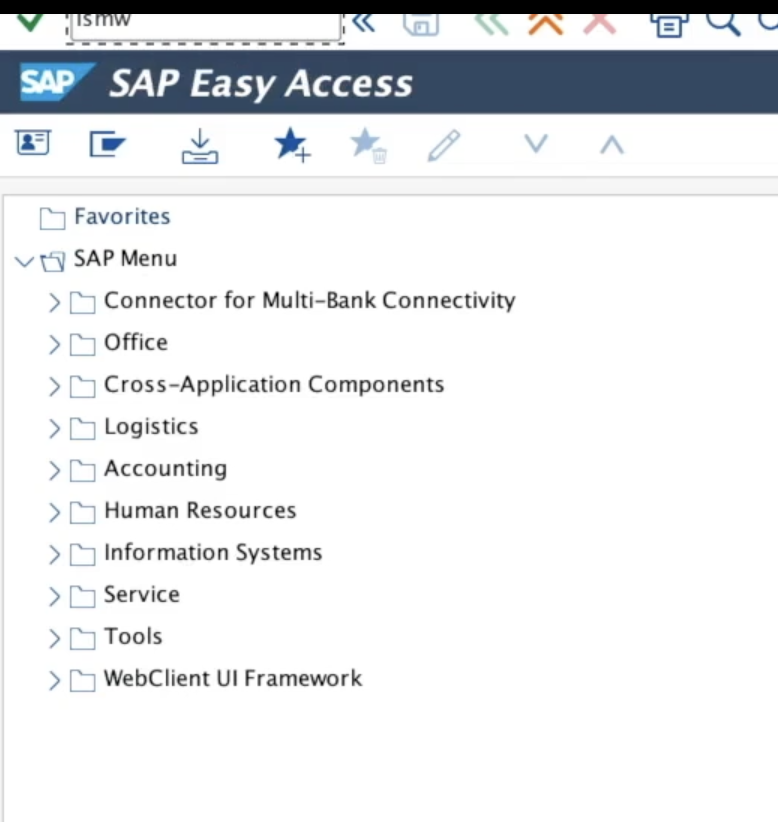Select the Cross-Application Components item
This screenshot has height=822, width=778.
point(273,385)
